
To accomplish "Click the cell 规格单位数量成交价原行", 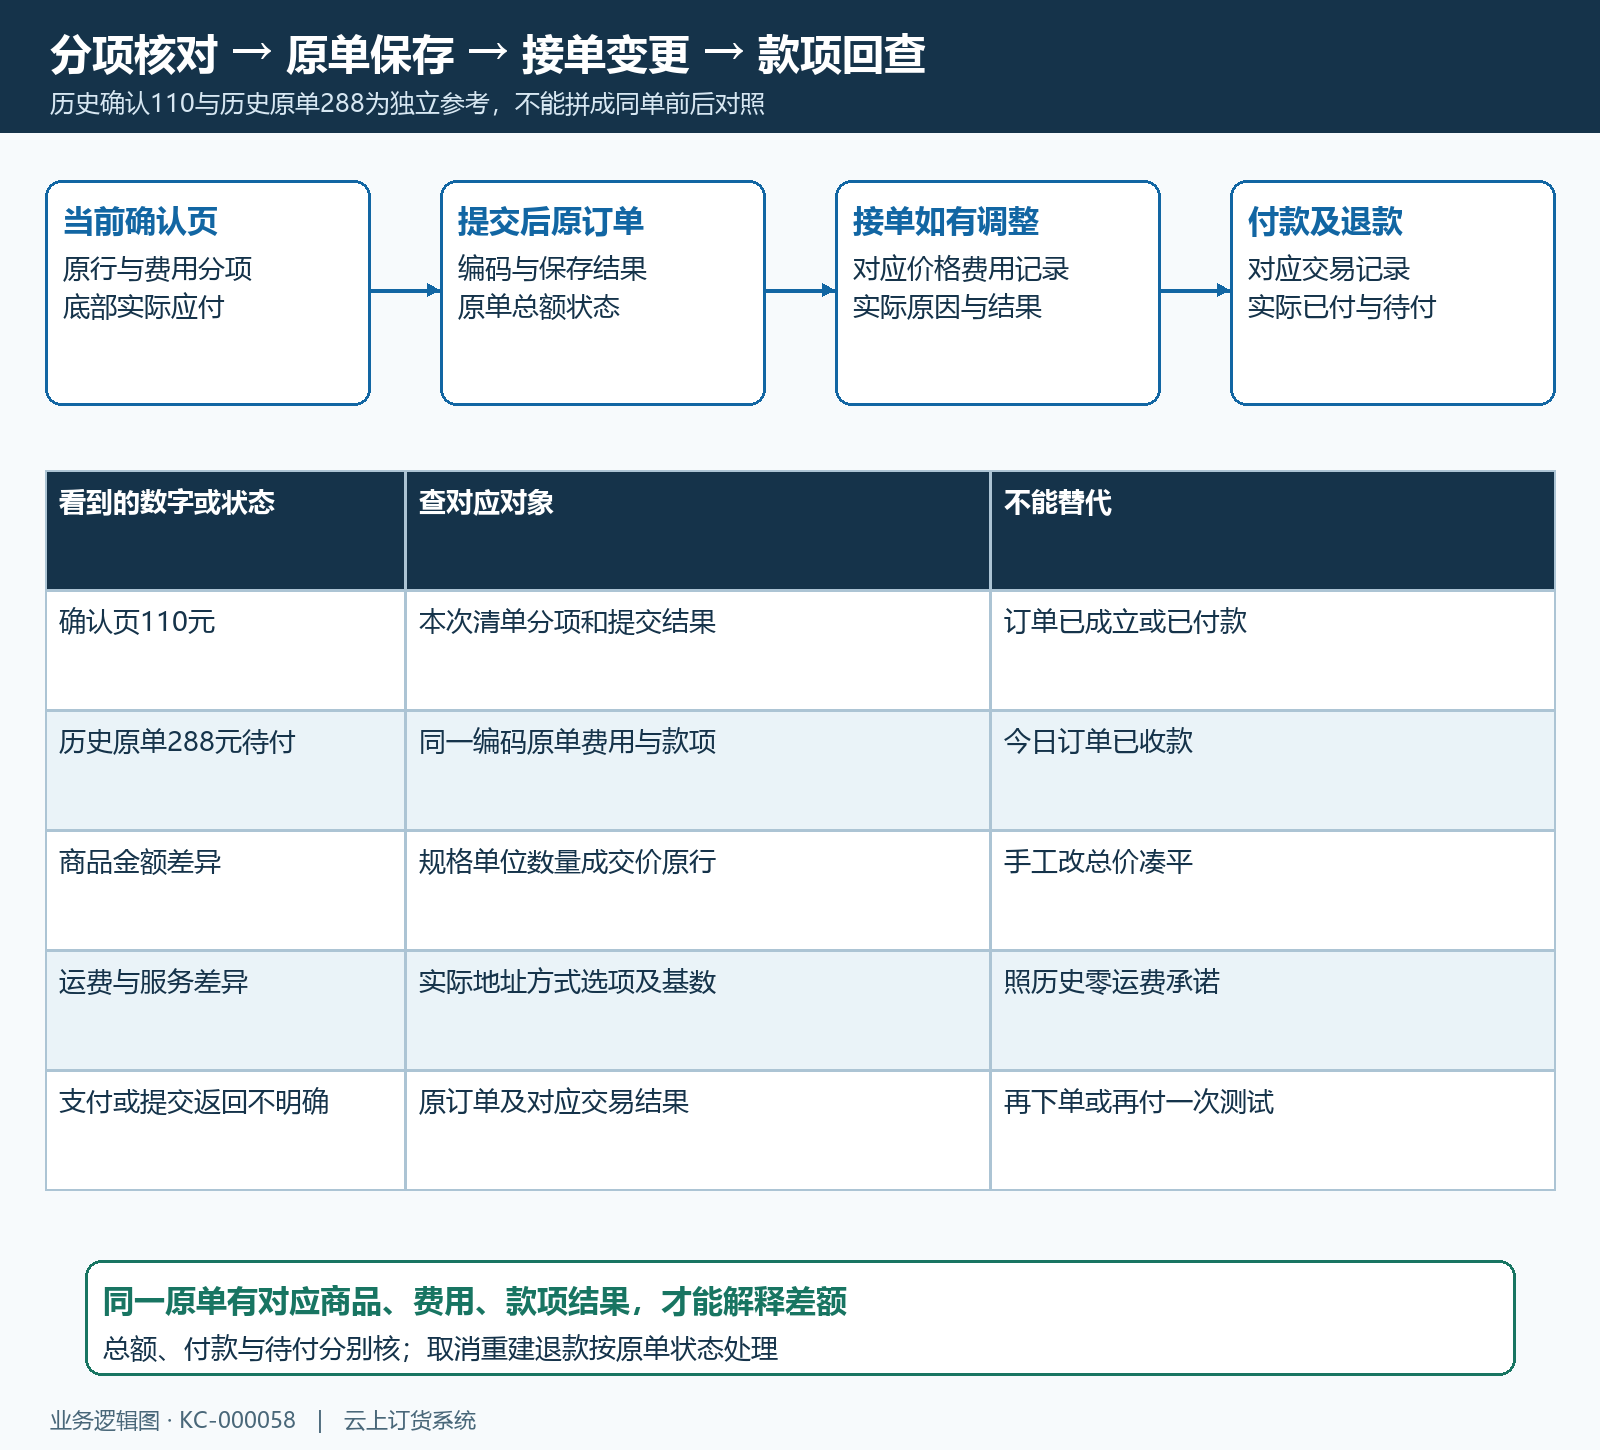I will tap(698, 890).
